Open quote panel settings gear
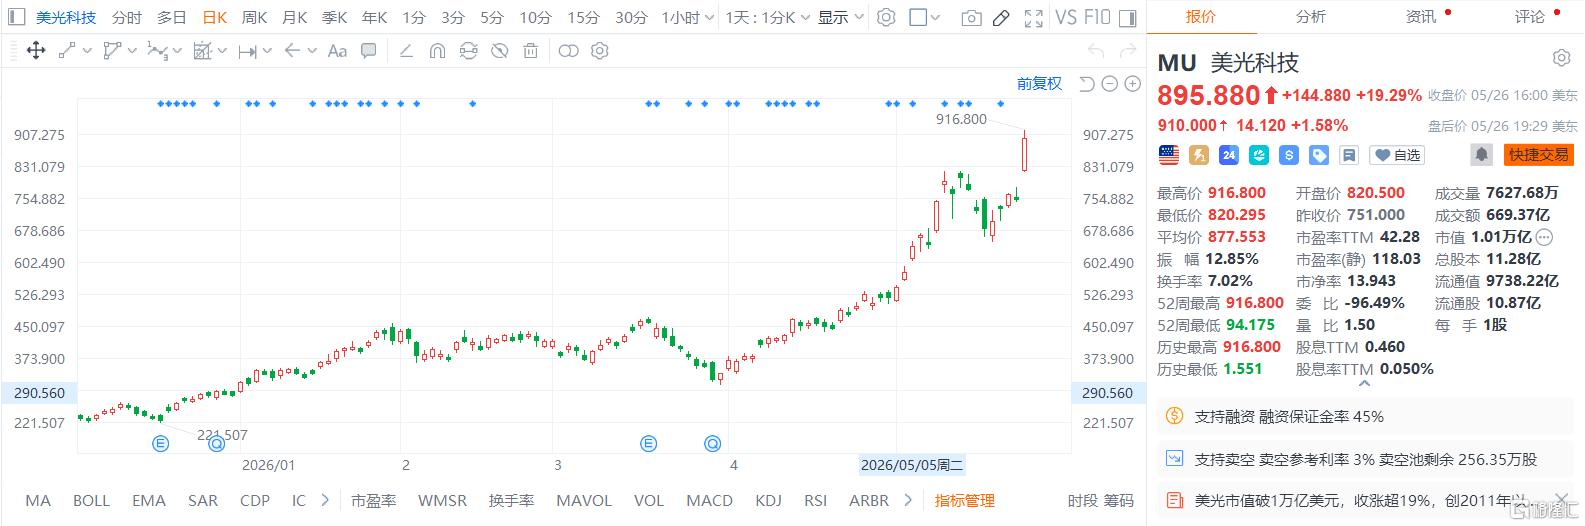This screenshot has width=1585, height=526. tap(1561, 59)
